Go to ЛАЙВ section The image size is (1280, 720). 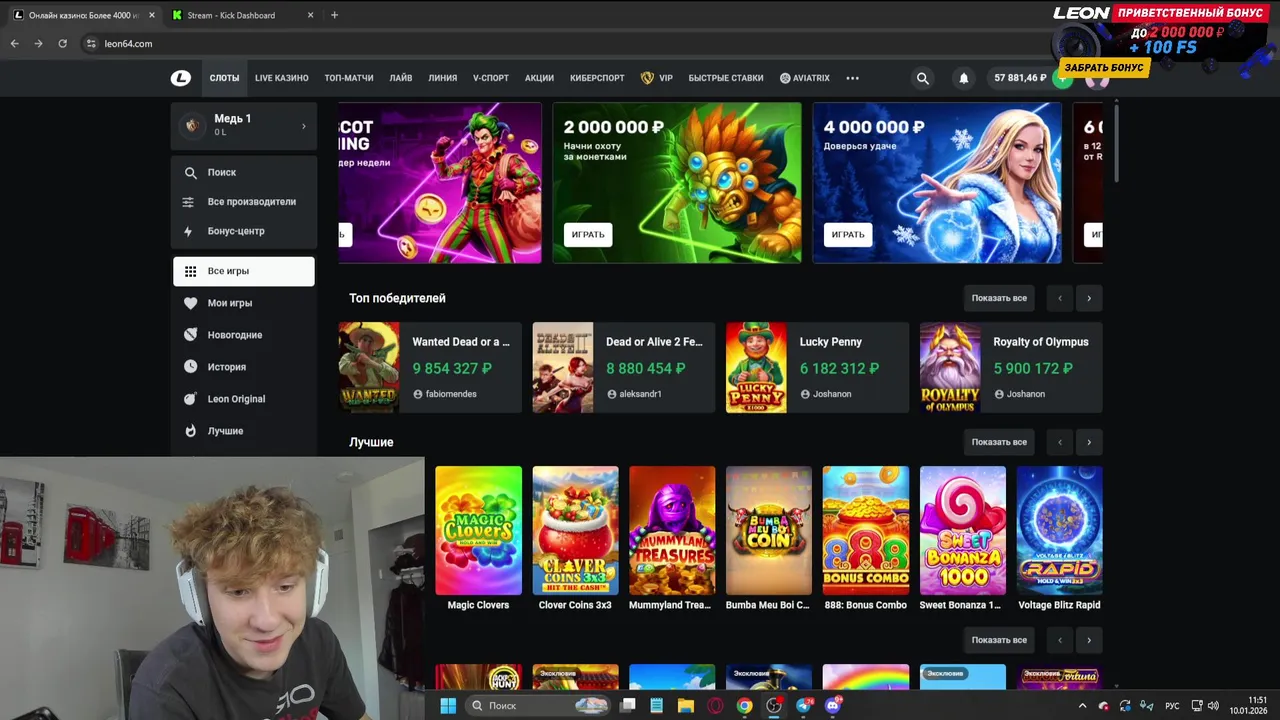(x=401, y=78)
